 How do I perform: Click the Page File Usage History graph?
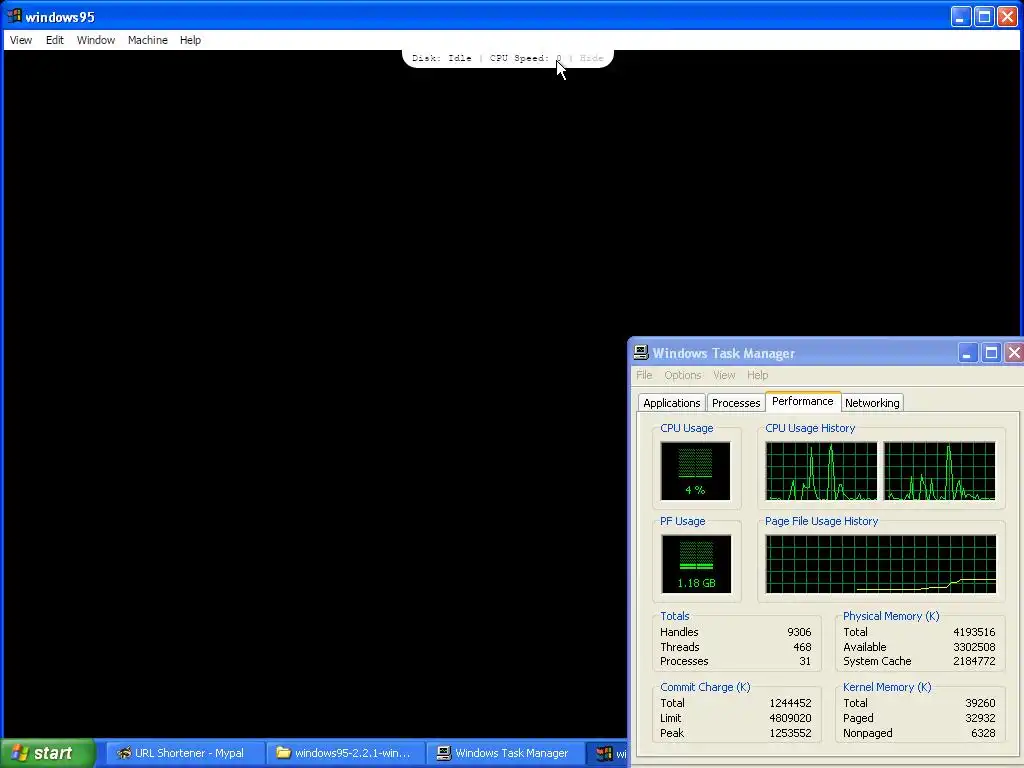click(881, 564)
